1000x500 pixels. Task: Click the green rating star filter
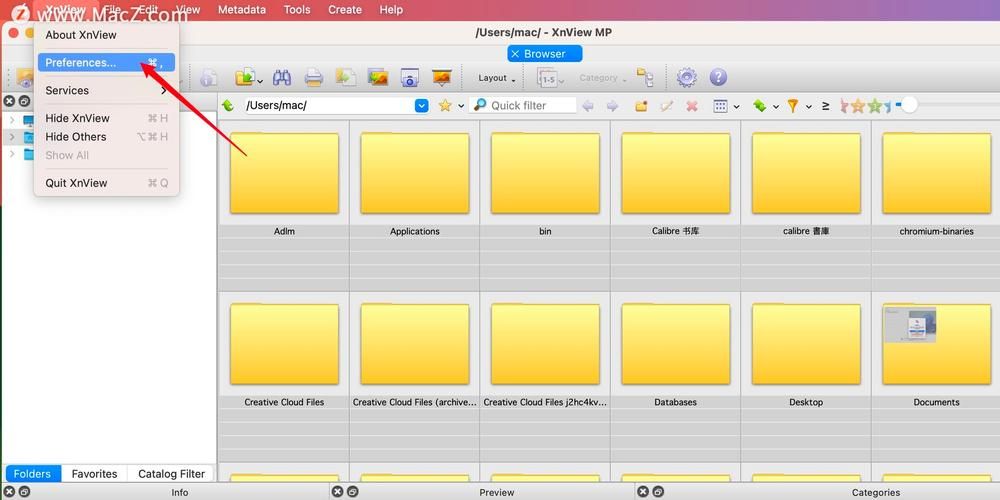874,106
